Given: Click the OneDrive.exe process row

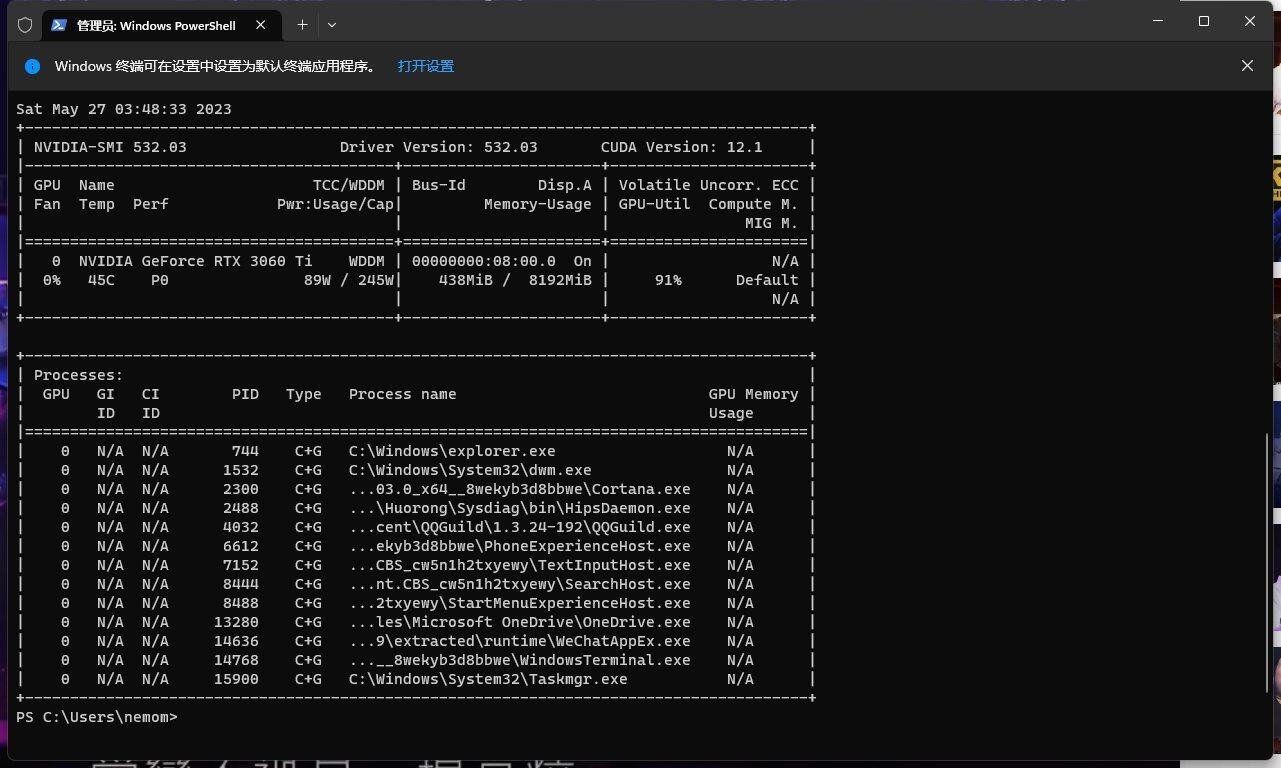Looking at the screenshot, I should 416,622.
